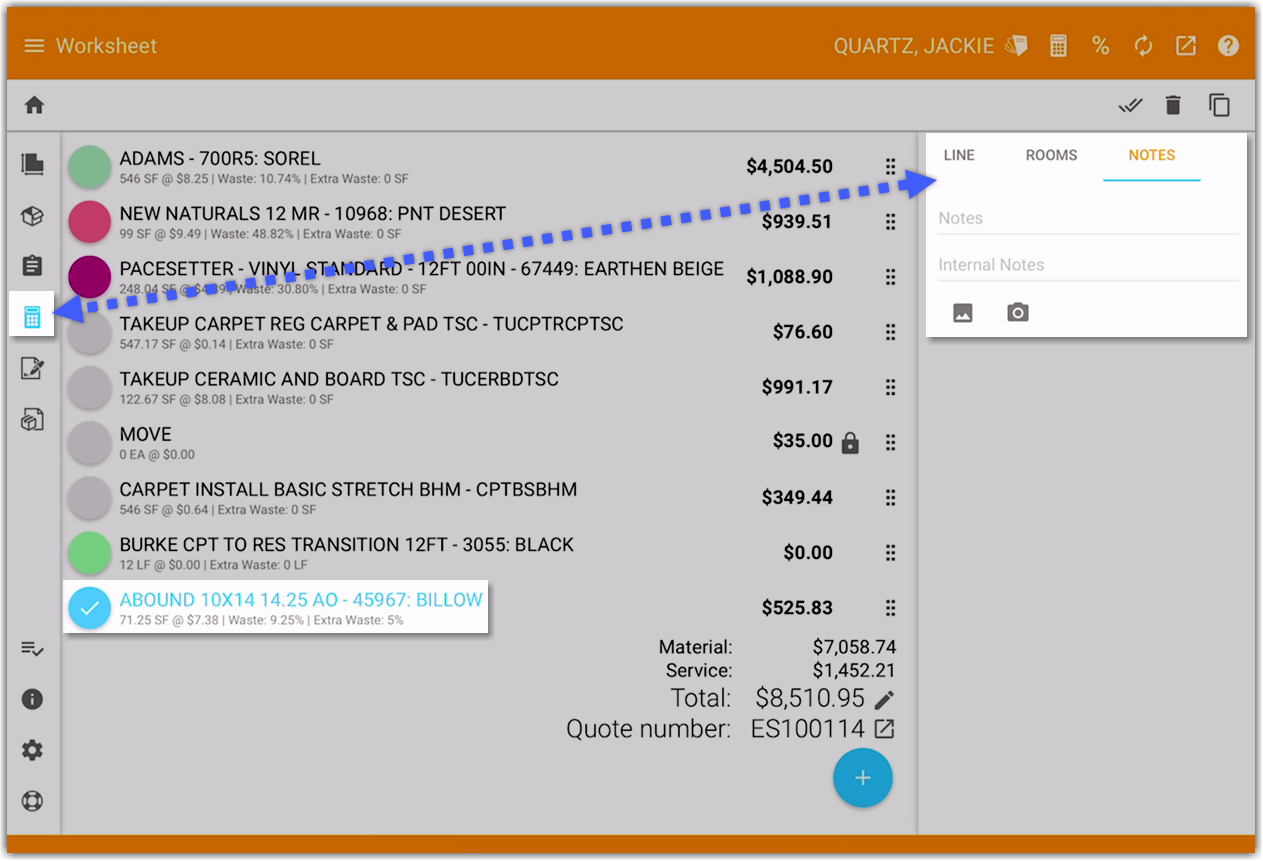Deselect the checked ABOUND 10X14 line circle

(x=89, y=607)
